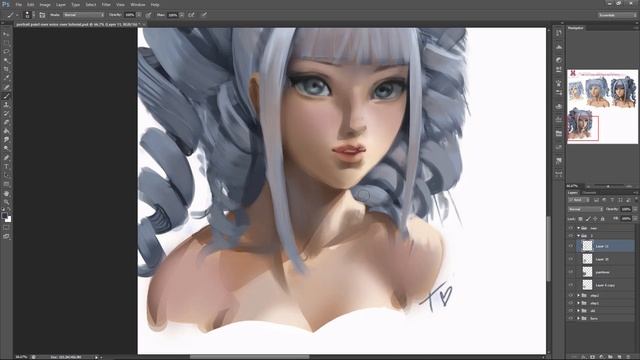Toggle visibility of Layer 11
The image size is (640, 360).
coord(571,246)
